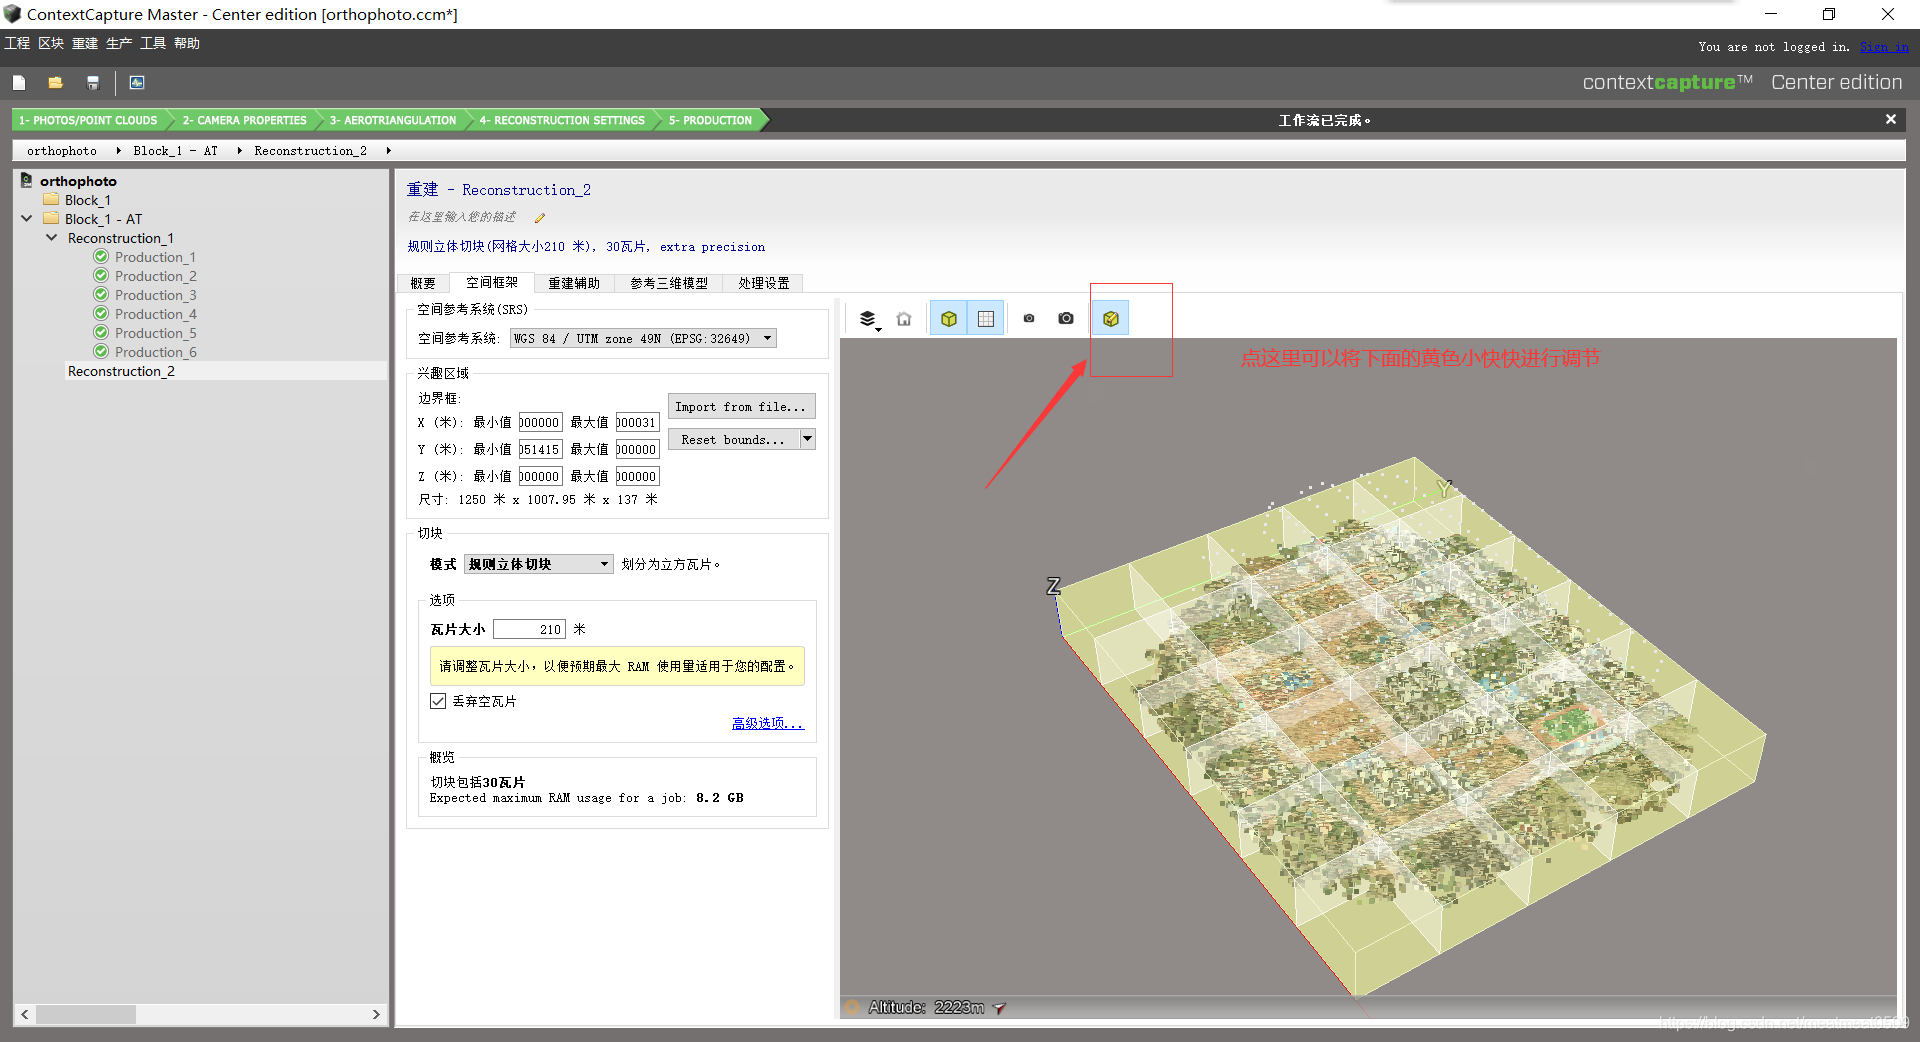Click the Reconstruction_2 breadcrumb item

[310, 151]
